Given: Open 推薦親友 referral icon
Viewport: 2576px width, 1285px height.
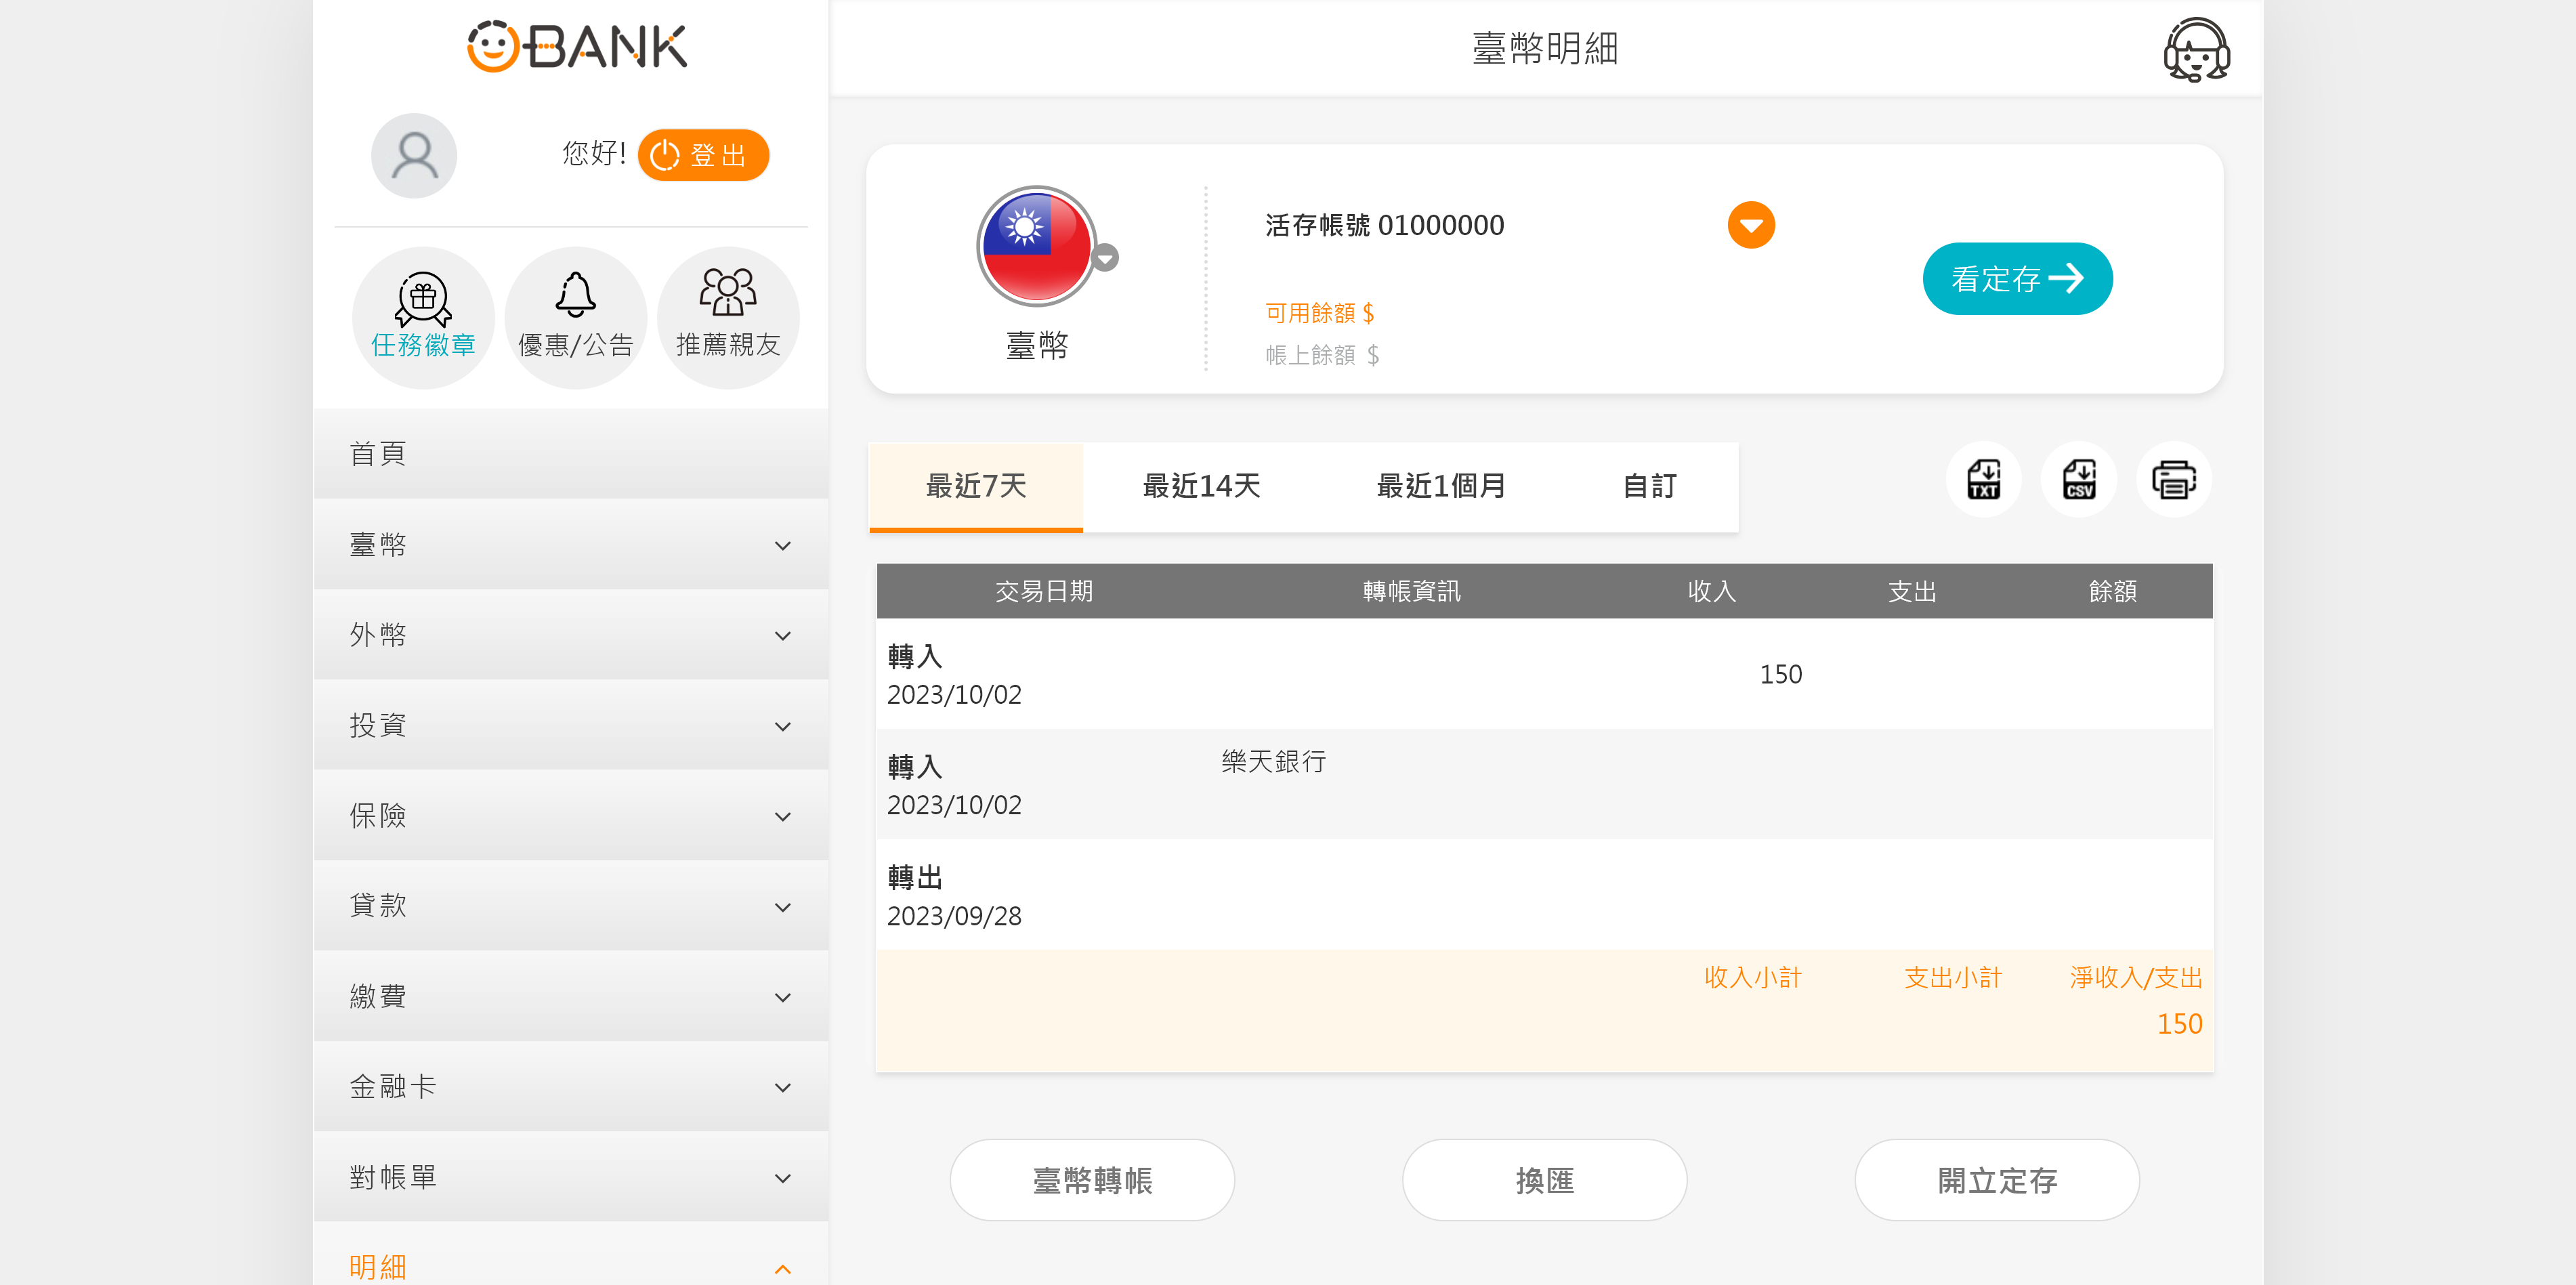Looking at the screenshot, I should tap(728, 317).
